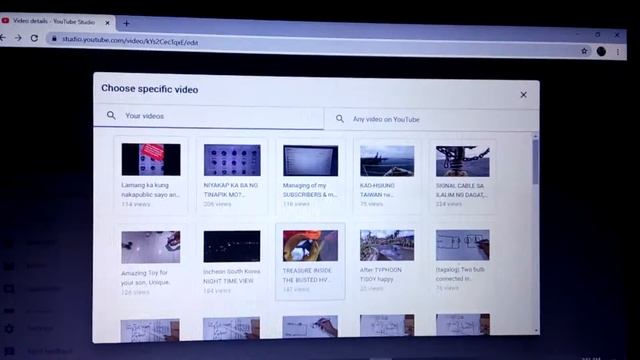640x360 pixels.
Task: Select the 'KAOHSIUNG TAIWAN' video thumbnail
Action: tap(387, 161)
